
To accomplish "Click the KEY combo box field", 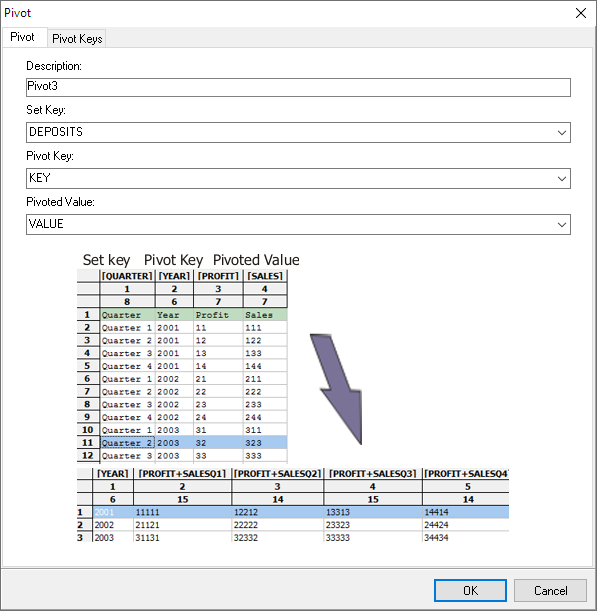I will (298, 178).
